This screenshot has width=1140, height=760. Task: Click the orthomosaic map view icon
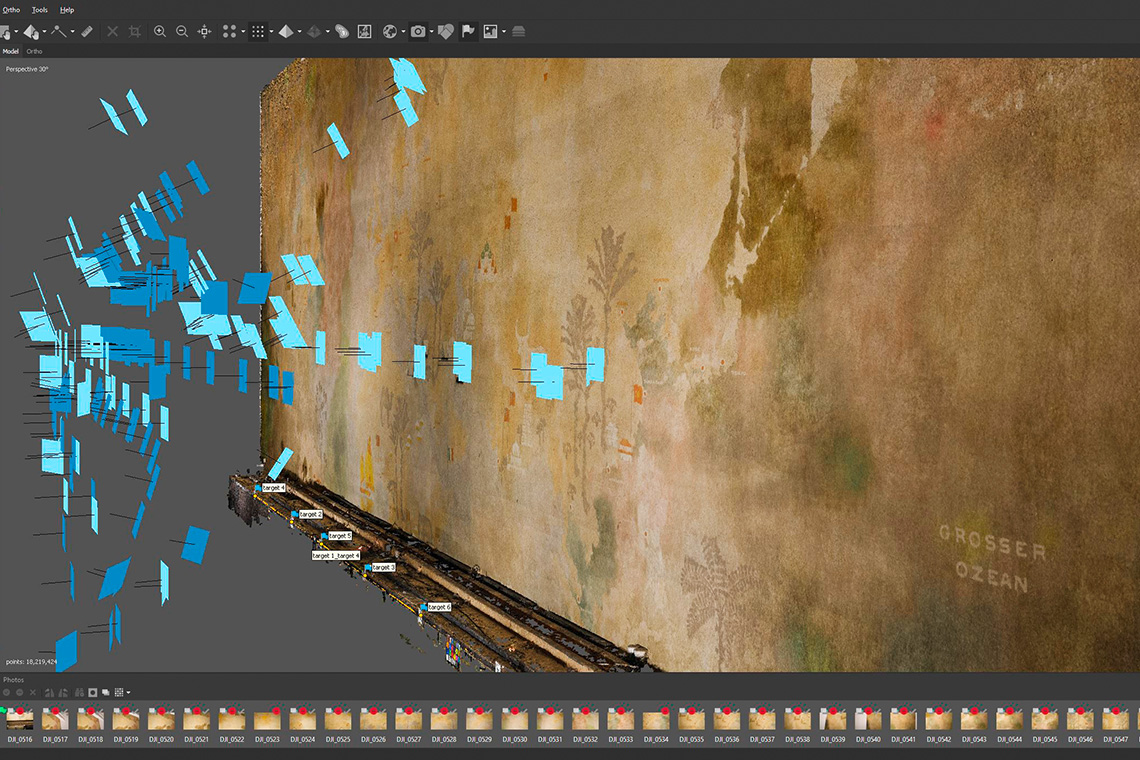(364, 32)
